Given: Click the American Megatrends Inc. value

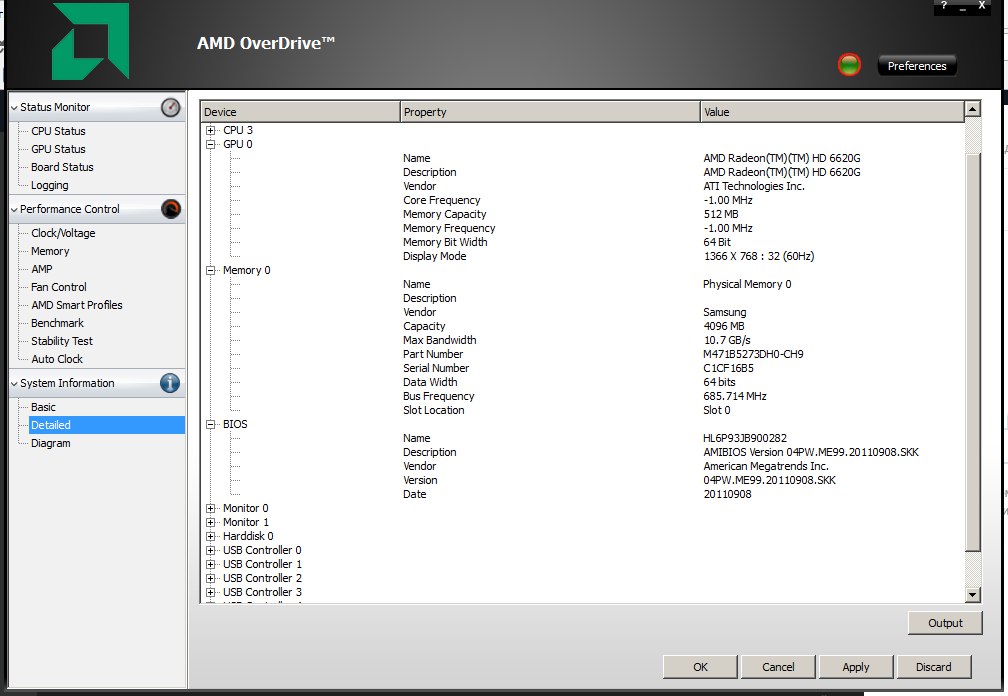Looking at the screenshot, I should tap(766, 467).
